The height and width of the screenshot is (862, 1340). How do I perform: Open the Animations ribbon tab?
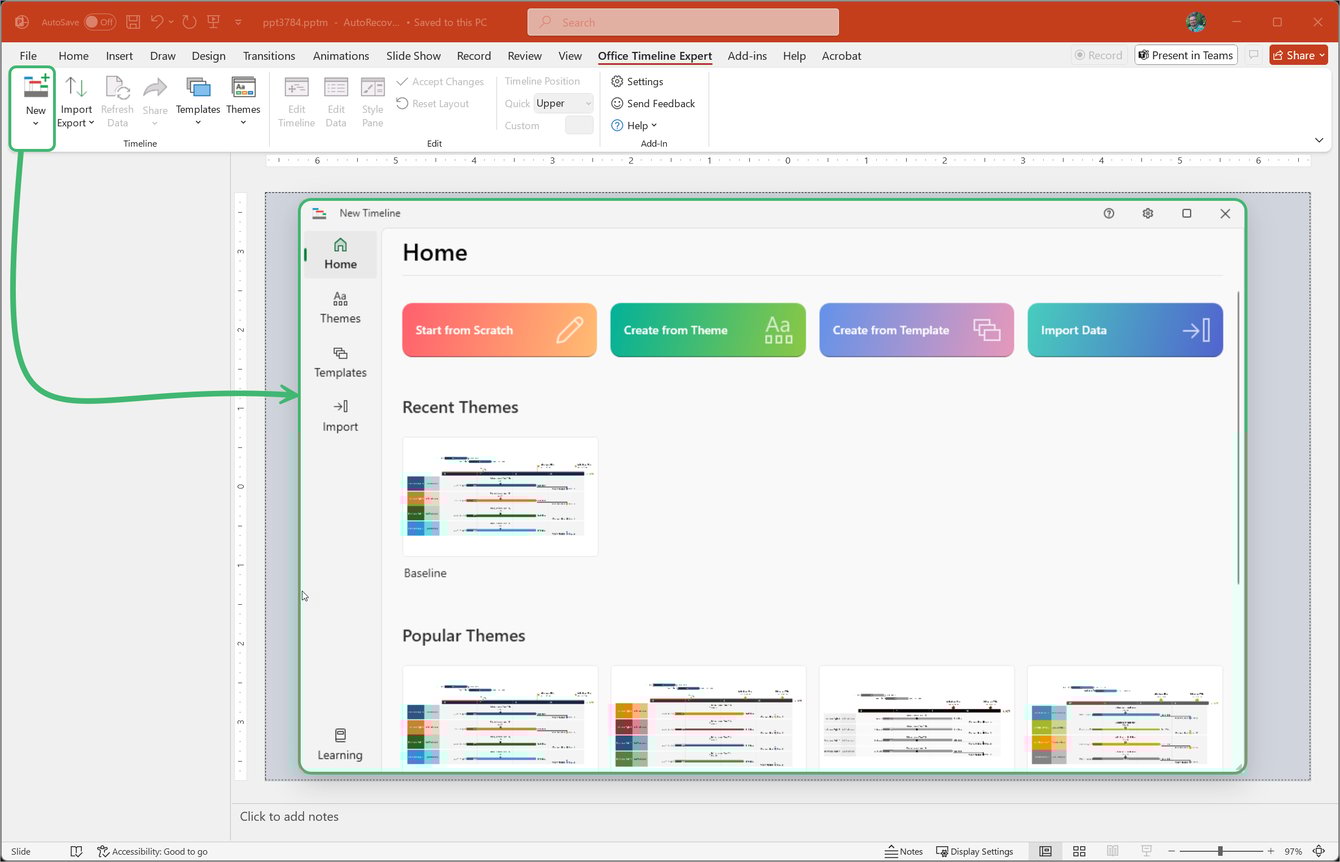point(341,56)
